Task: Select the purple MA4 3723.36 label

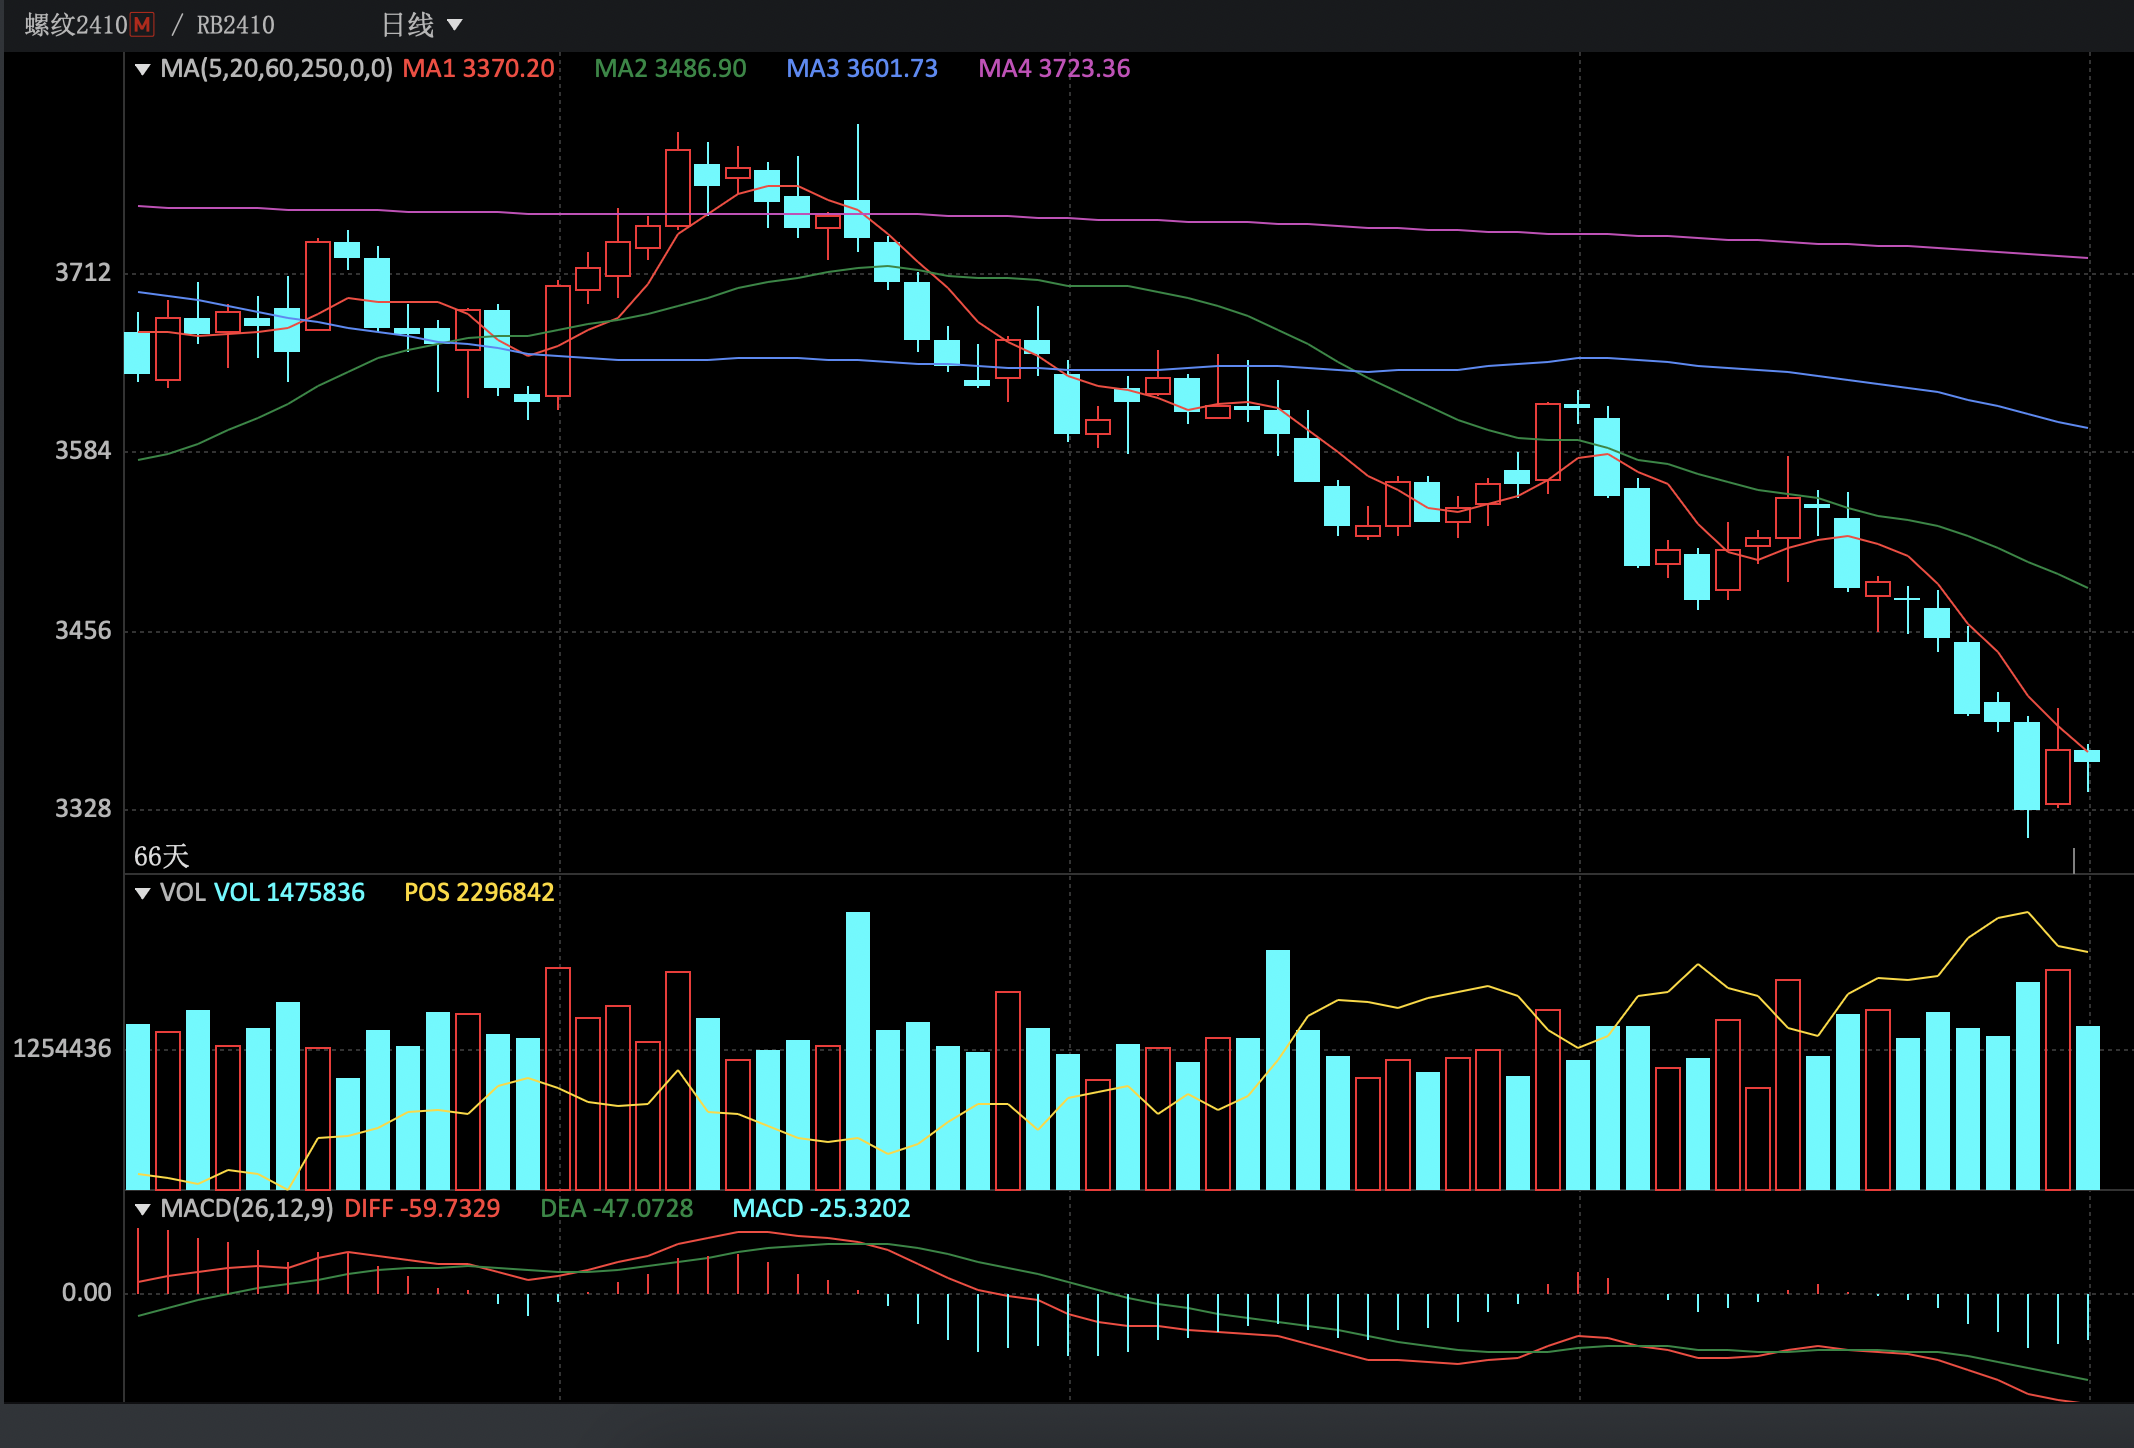Action: [x=1053, y=69]
